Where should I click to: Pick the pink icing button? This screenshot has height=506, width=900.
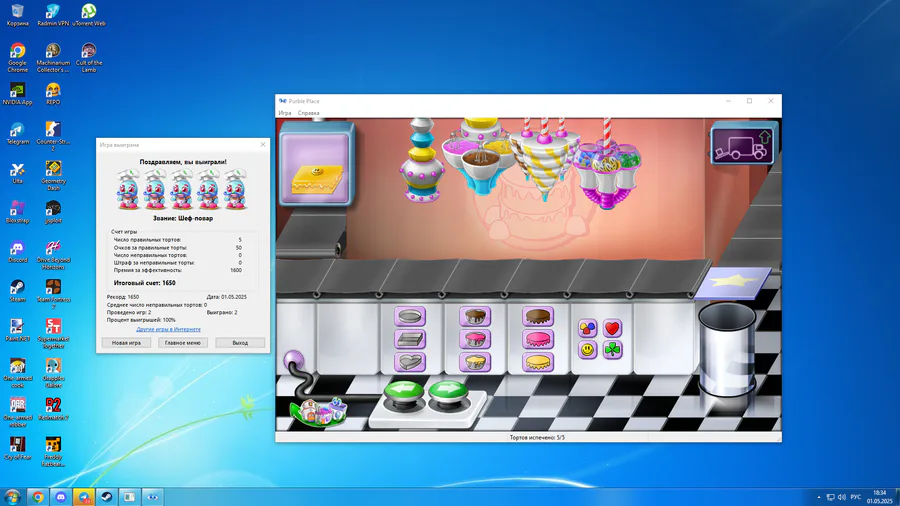(x=538, y=339)
